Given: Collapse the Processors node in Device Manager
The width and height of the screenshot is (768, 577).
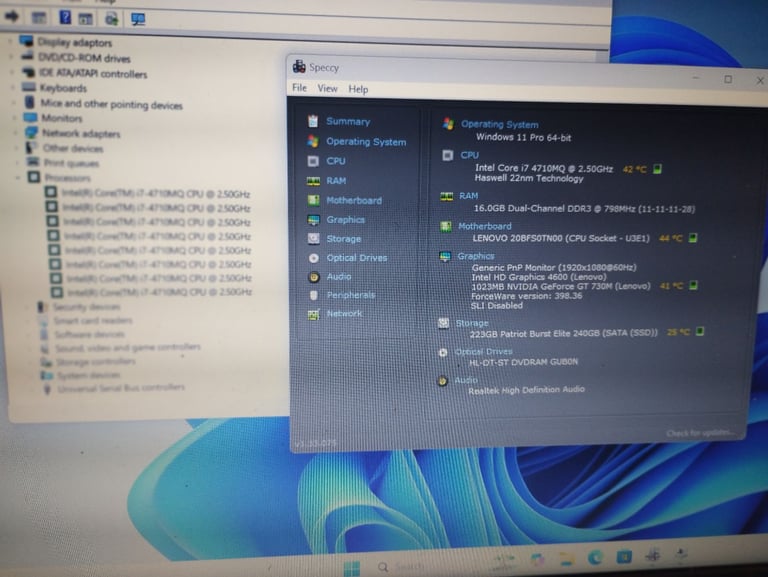Looking at the screenshot, I should click(x=18, y=177).
